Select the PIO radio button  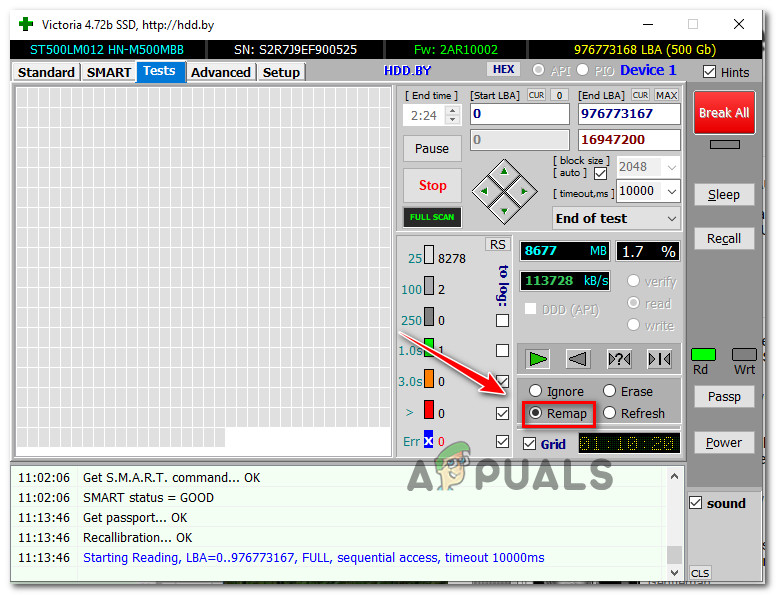582,70
